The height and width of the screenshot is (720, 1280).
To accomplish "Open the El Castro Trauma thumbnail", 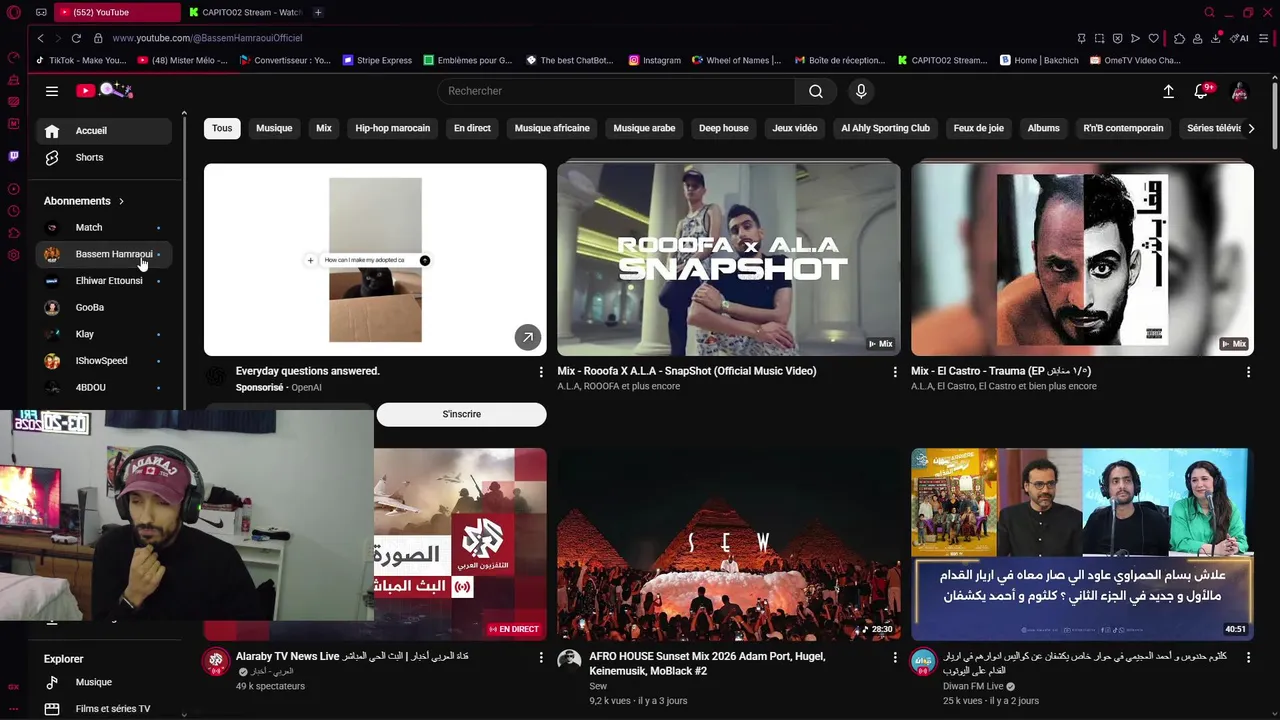I will pos(1082,260).
